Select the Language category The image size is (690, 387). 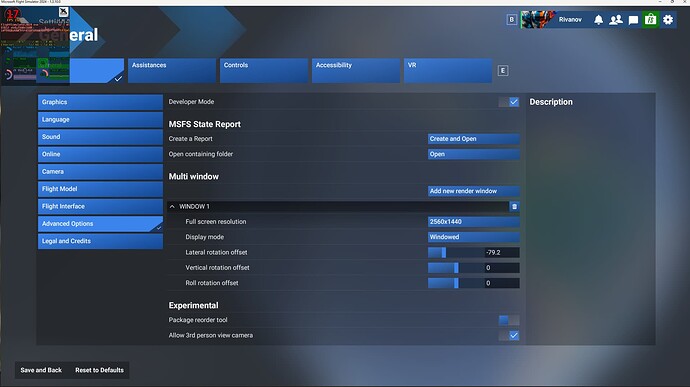click(x=100, y=120)
